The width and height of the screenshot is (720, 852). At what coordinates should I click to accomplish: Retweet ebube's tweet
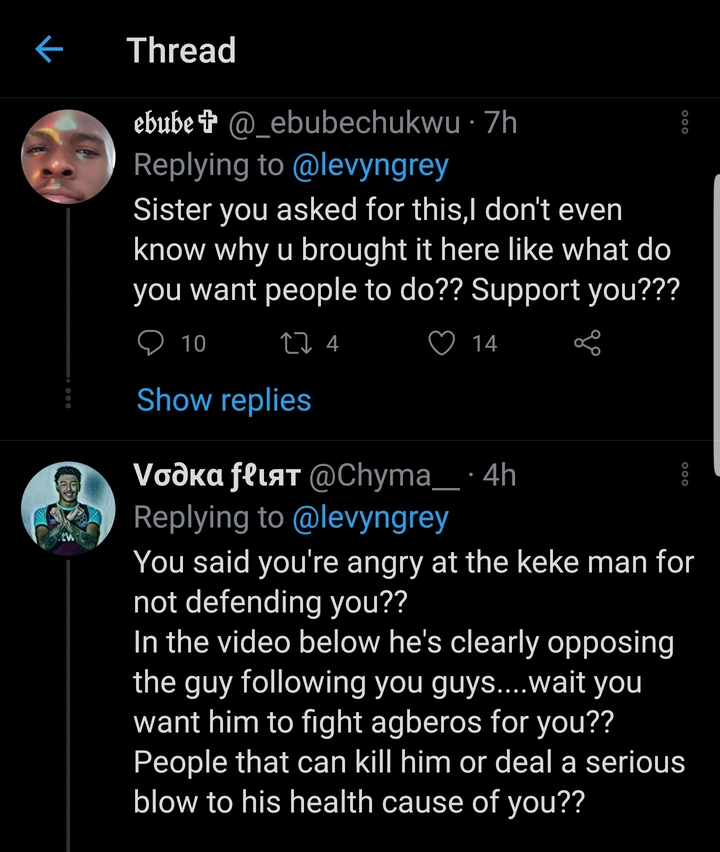point(298,344)
